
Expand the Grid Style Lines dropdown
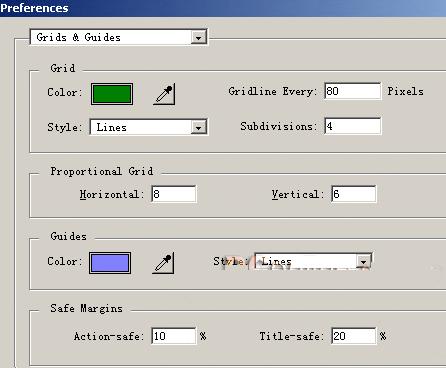click(149, 127)
